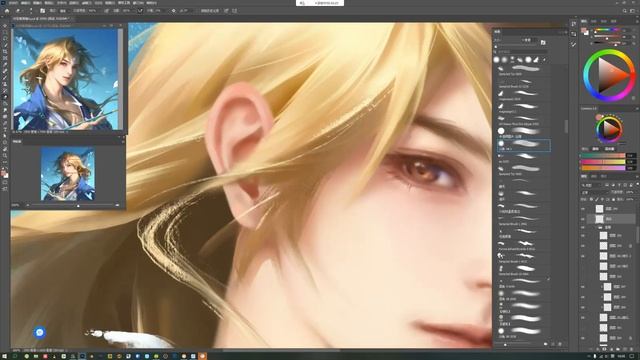Viewport: 640px width, 360px height.
Task: Open the Color panel flyout menu
Action: tap(636, 21)
